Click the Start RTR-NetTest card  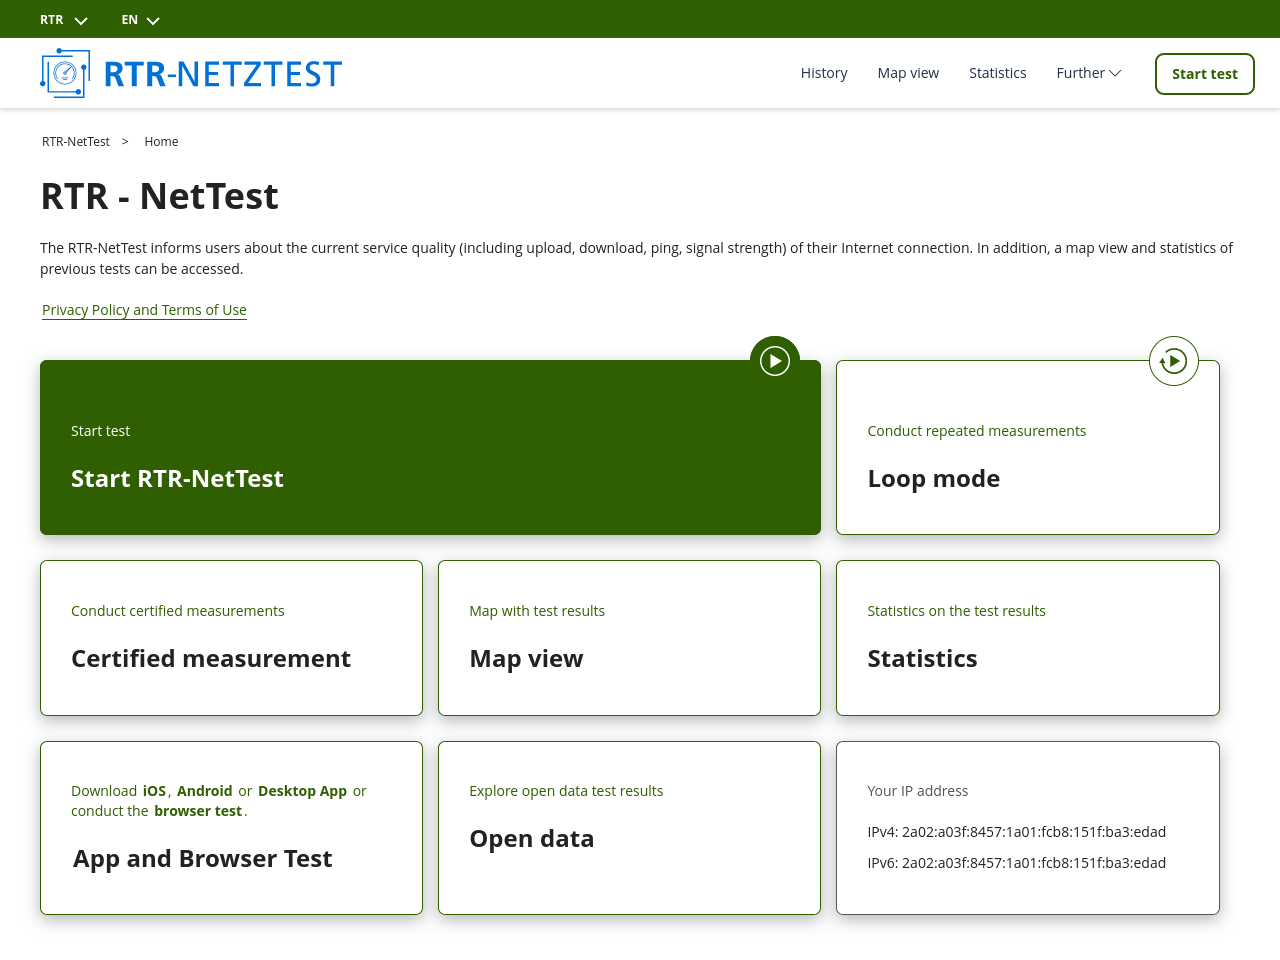430,447
